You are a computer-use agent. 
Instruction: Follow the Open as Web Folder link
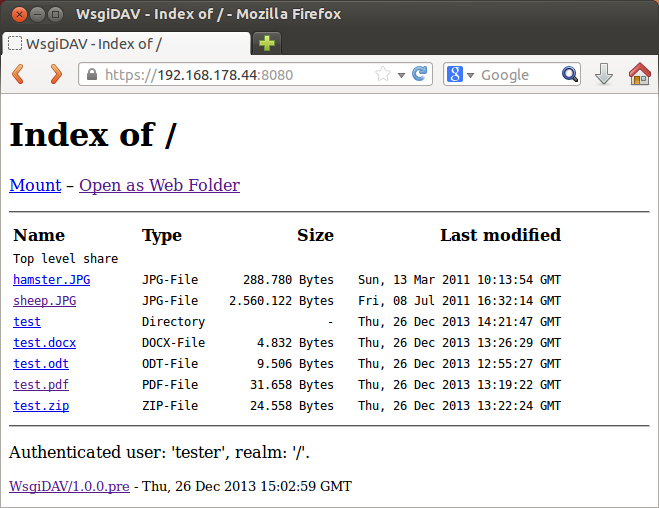(x=159, y=185)
